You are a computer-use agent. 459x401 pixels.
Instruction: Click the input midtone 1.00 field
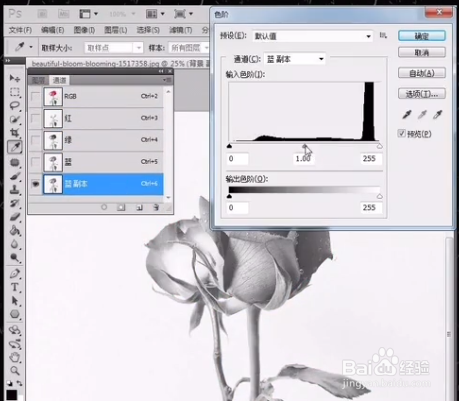click(303, 159)
